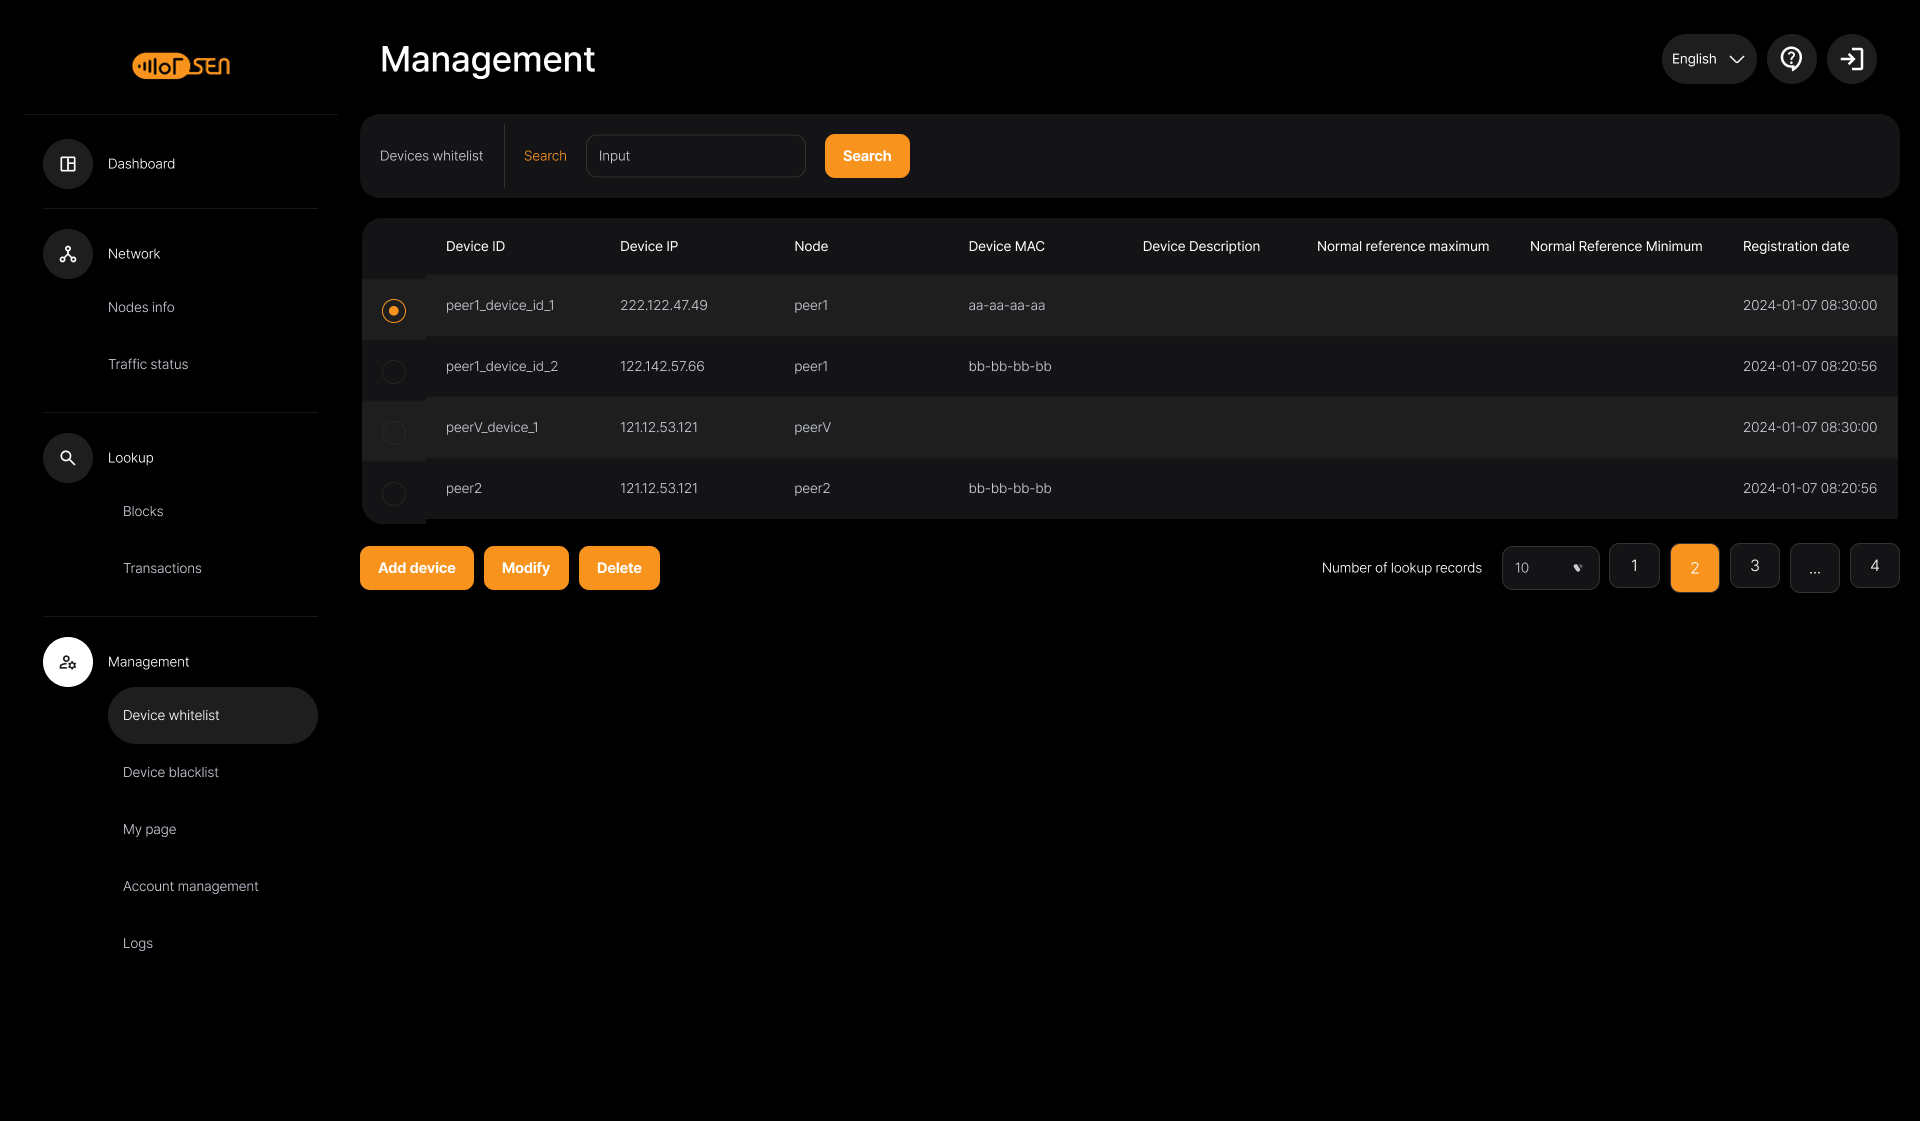This screenshot has width=1920, height=1121.
Task: Go to page 3
Action: click(x=1755, y=566)
